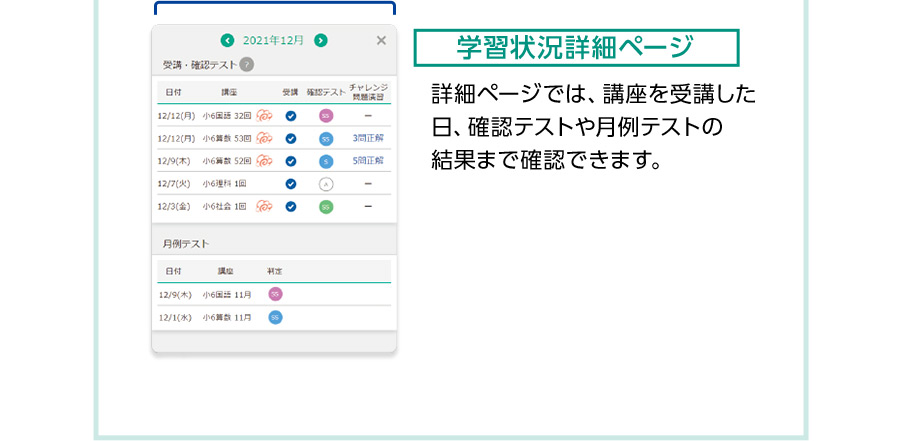900x441 pixels.
Task: Click the pink SS badge for 小6国語 11月 monthly test
Action: (x=276, y=294)
